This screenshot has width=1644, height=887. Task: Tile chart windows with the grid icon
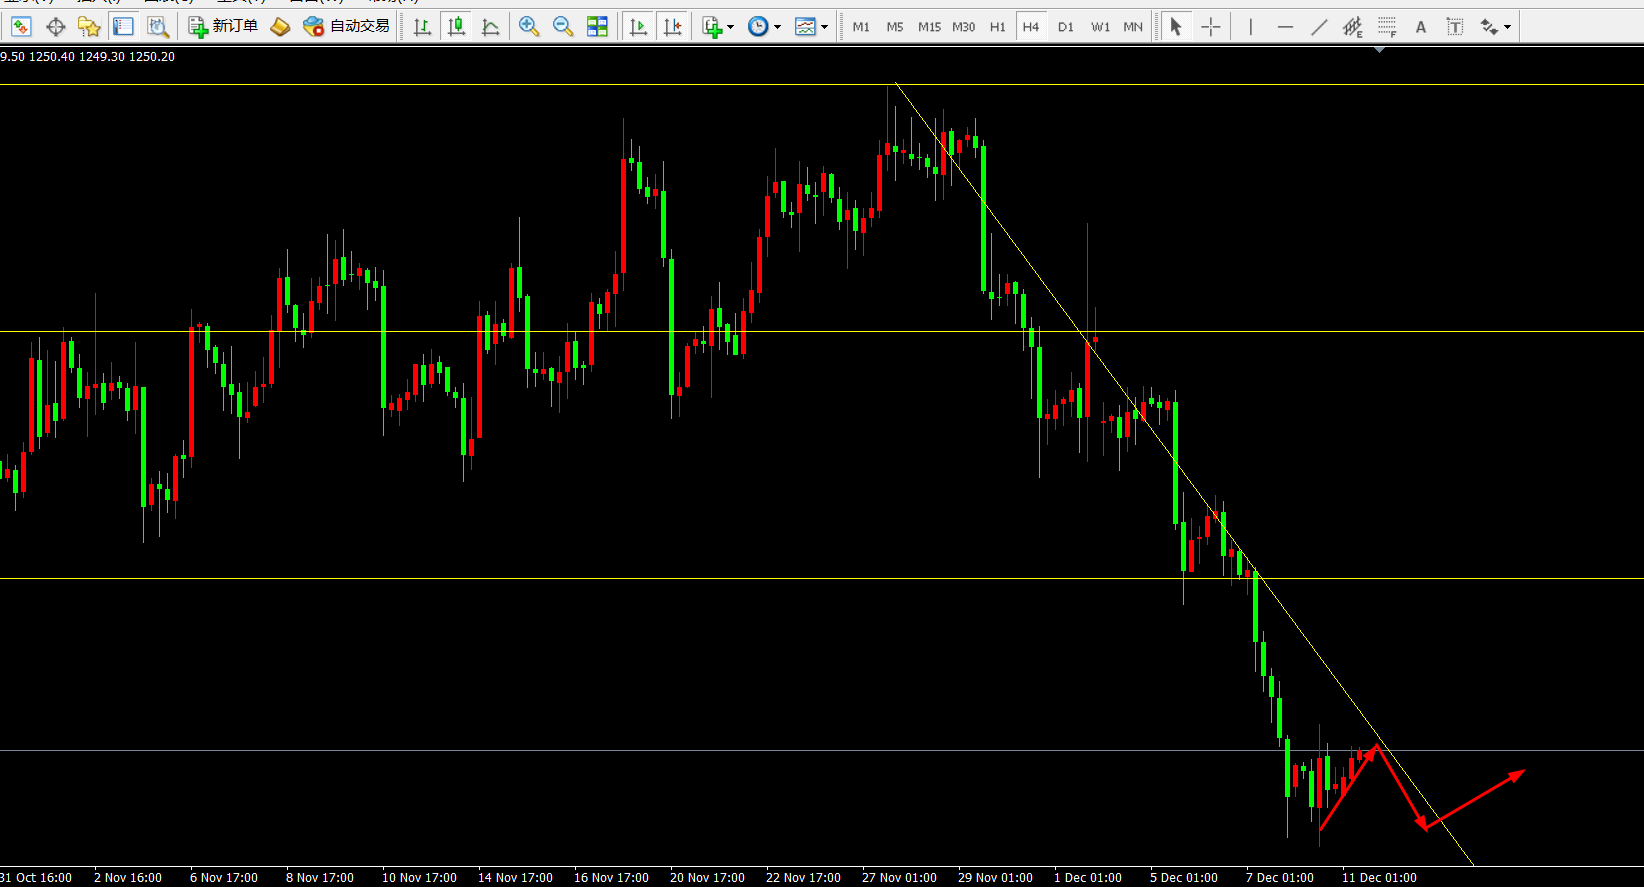point(597,27)
